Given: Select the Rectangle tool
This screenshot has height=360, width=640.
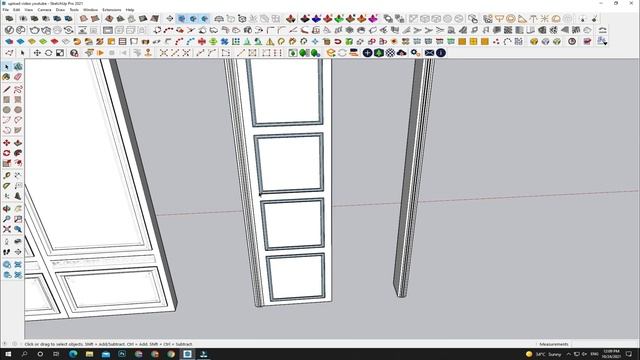Looking at the screenshot, I should [x=7, y=100].
